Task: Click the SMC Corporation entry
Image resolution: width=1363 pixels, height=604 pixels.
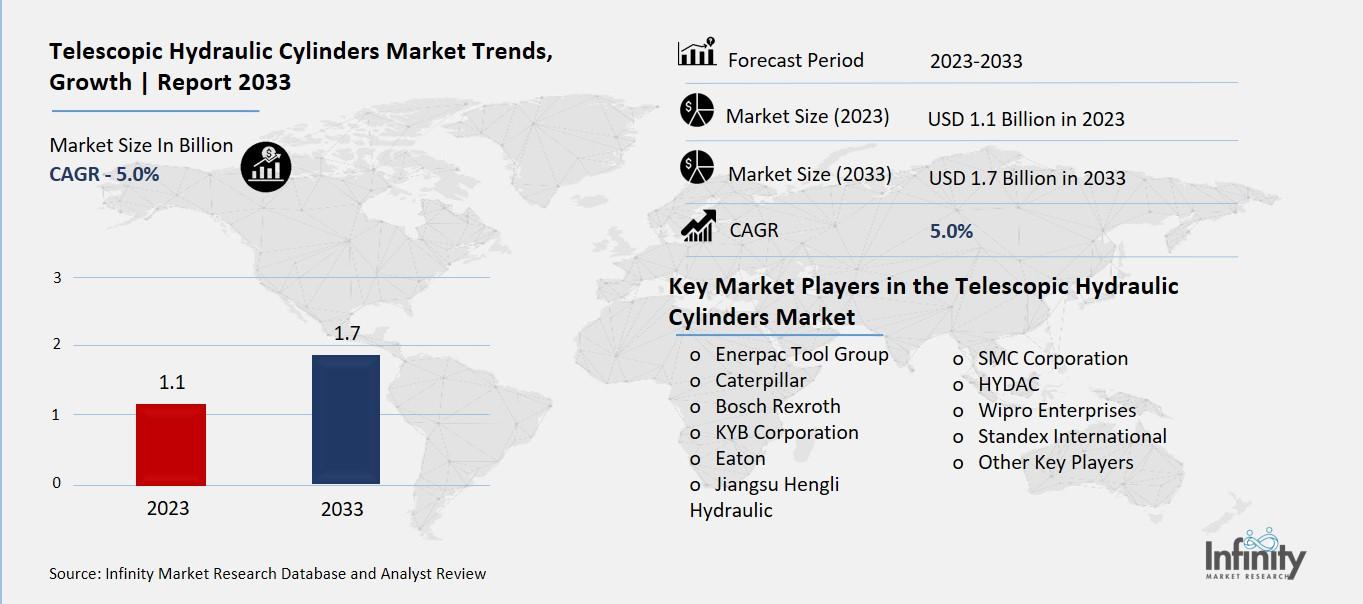Action: [x=1052, y=358]
